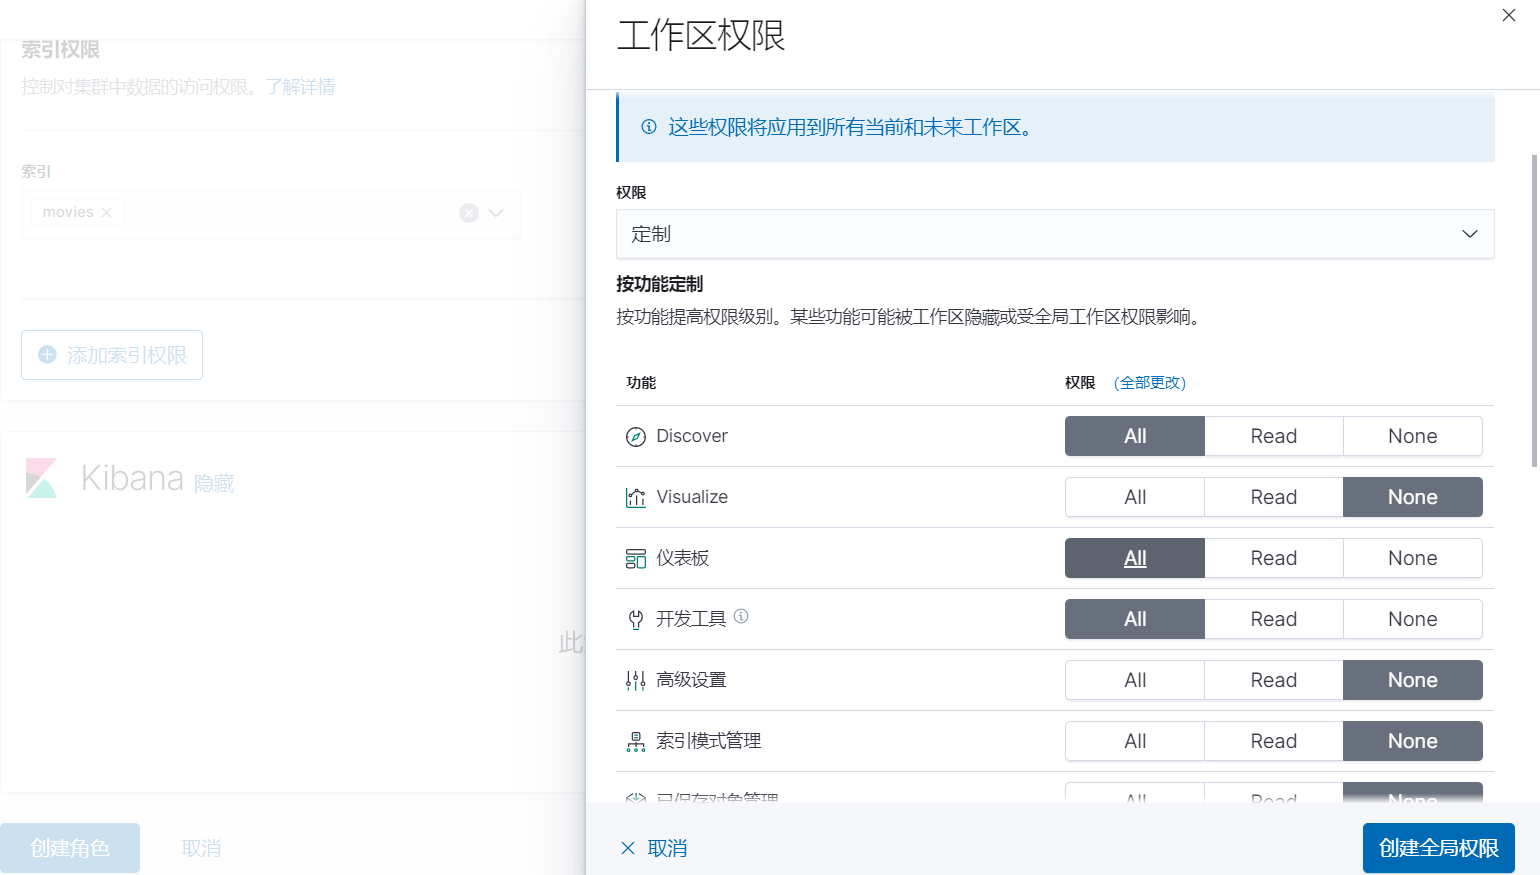Viewport: 1540px width, 875px height.
Task: Click 取消 in the flyout footer
Action: coord(655,848)
